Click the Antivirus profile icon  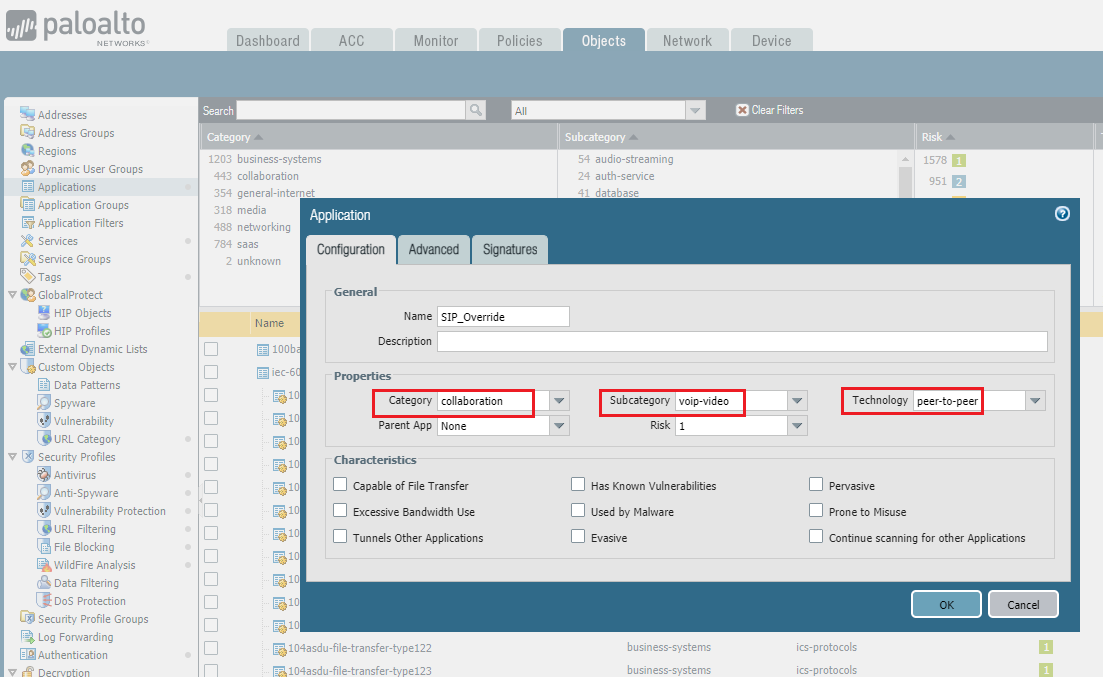[44, 475]
